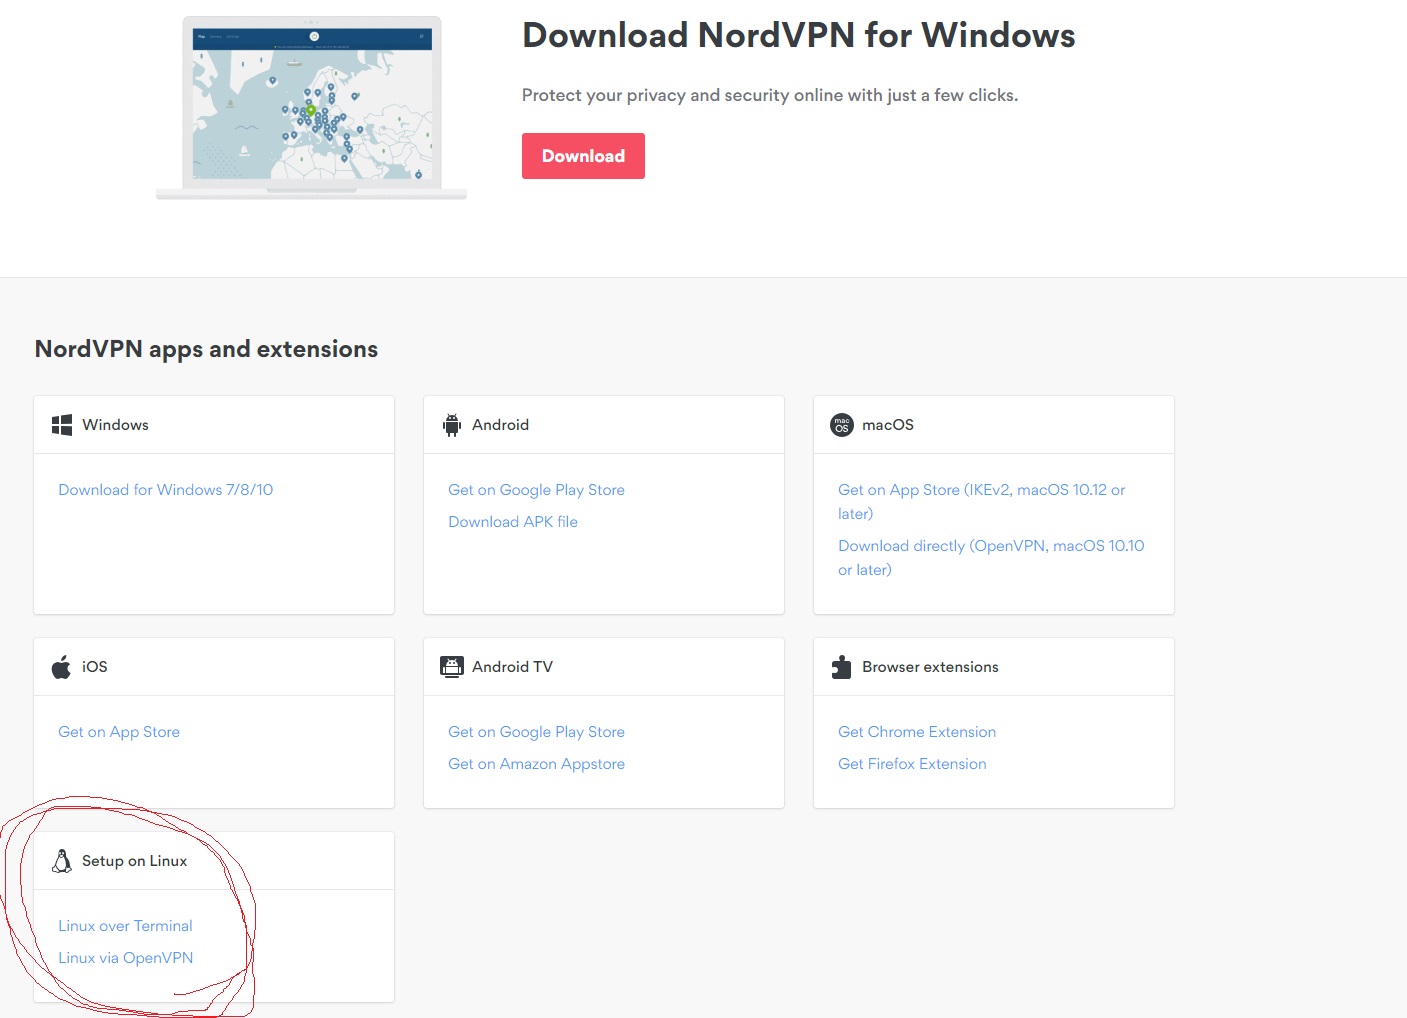This screenshot has width=1407, height=1018.
Task: Click the Android TV card title text
Action: coord(512,667)
